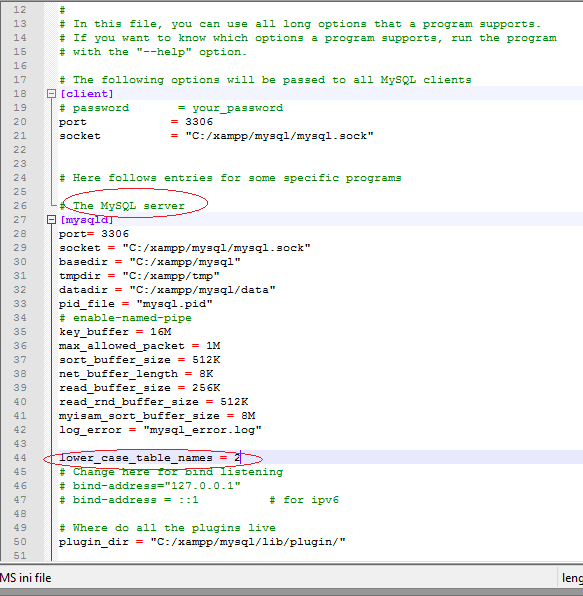
Task: Click the '# enable-named-pipe' comment
Action: tap(125, 318)
